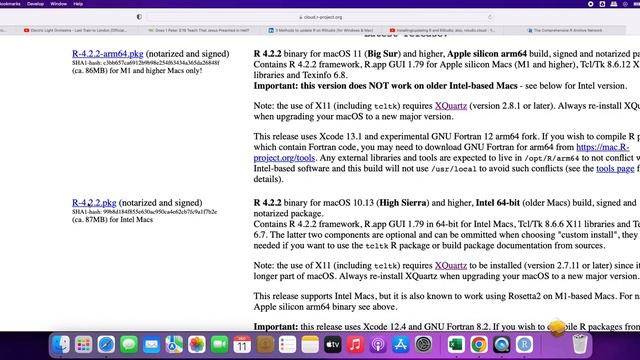Click '(ca. 87MB) for Intel Macs' text
Image resolution: width=640 pixels, height=360 pixels.
(113, 220)
